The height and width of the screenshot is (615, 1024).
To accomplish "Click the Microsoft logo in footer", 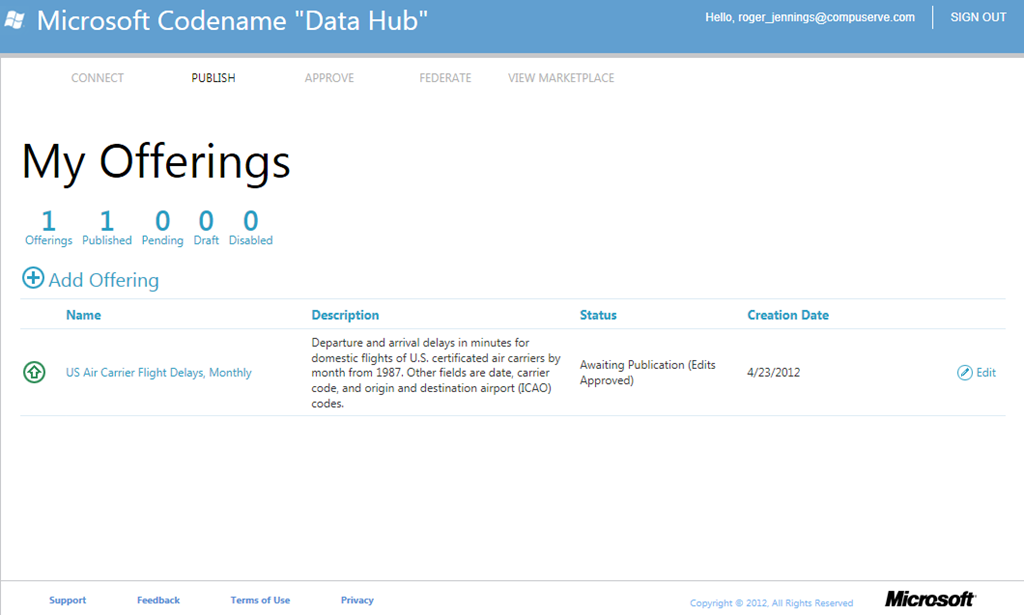I will coord(930,599).
